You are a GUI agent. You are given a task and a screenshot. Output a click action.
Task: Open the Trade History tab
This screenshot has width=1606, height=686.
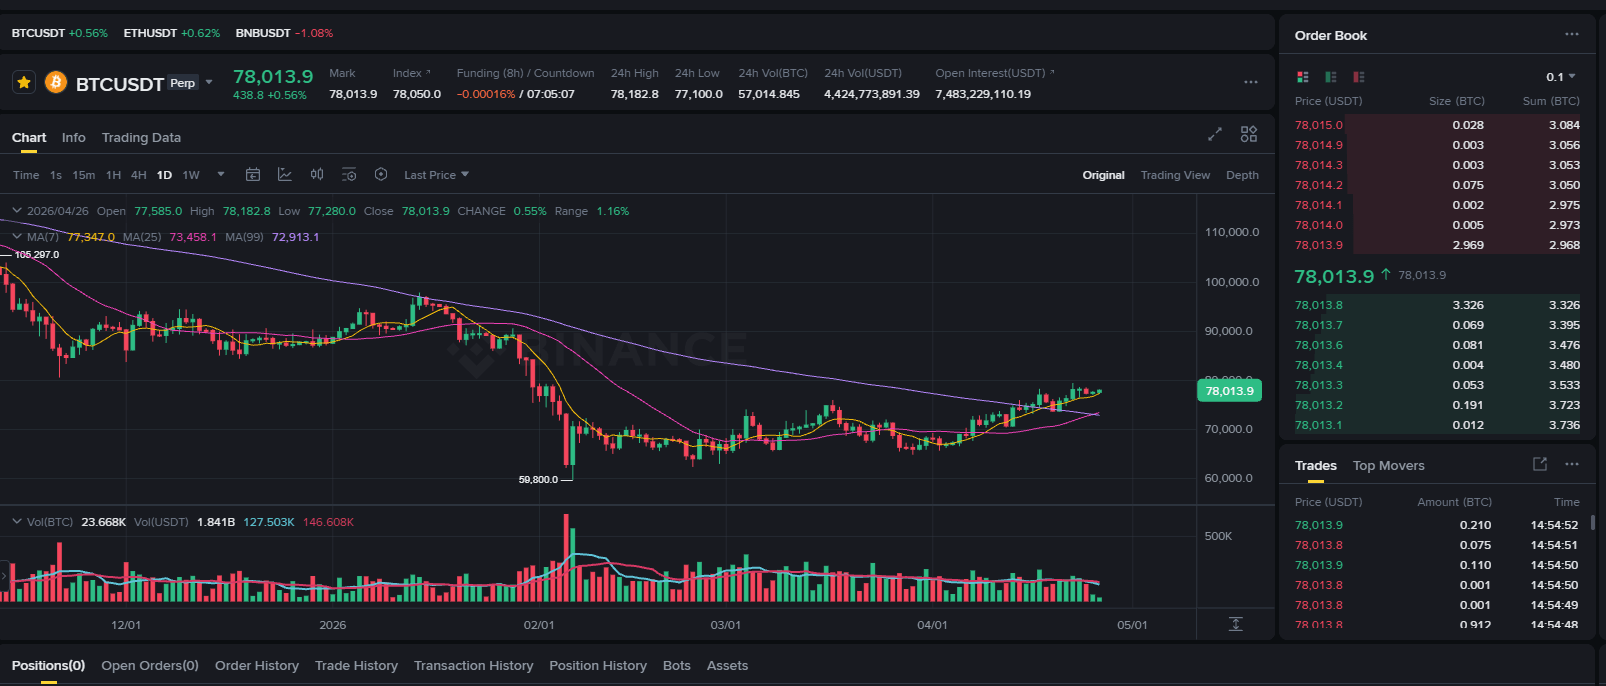(356, 666)
